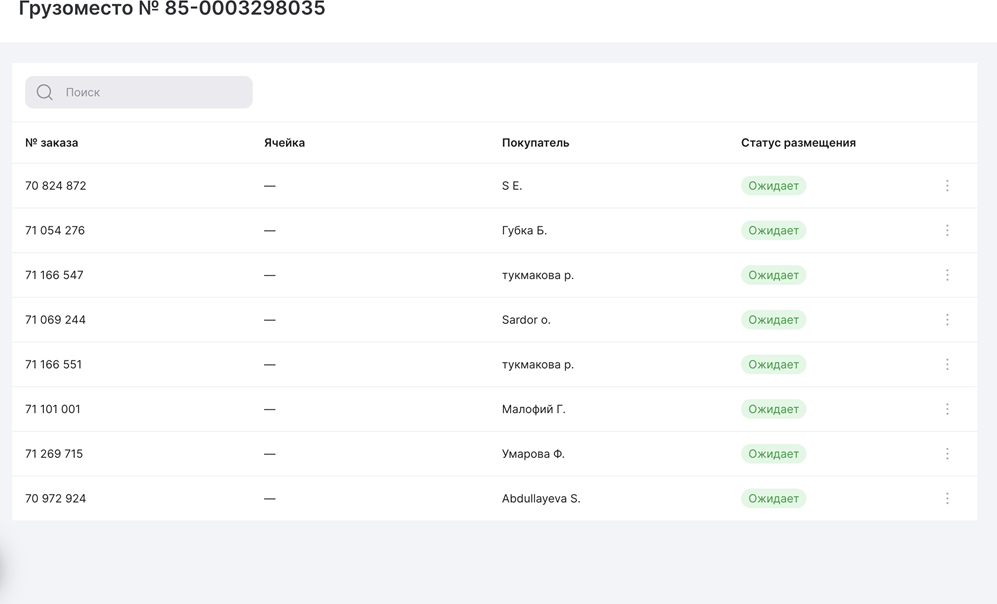This screenshot has width=997, height=604.
Task: Click the № заказа column header
Action: 52,143
